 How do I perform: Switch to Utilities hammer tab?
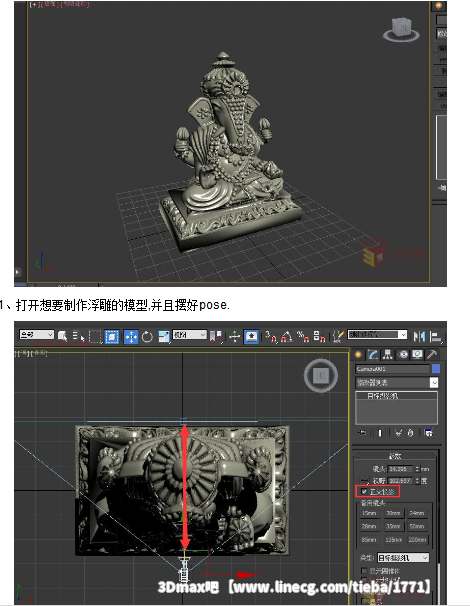point(432,354)
